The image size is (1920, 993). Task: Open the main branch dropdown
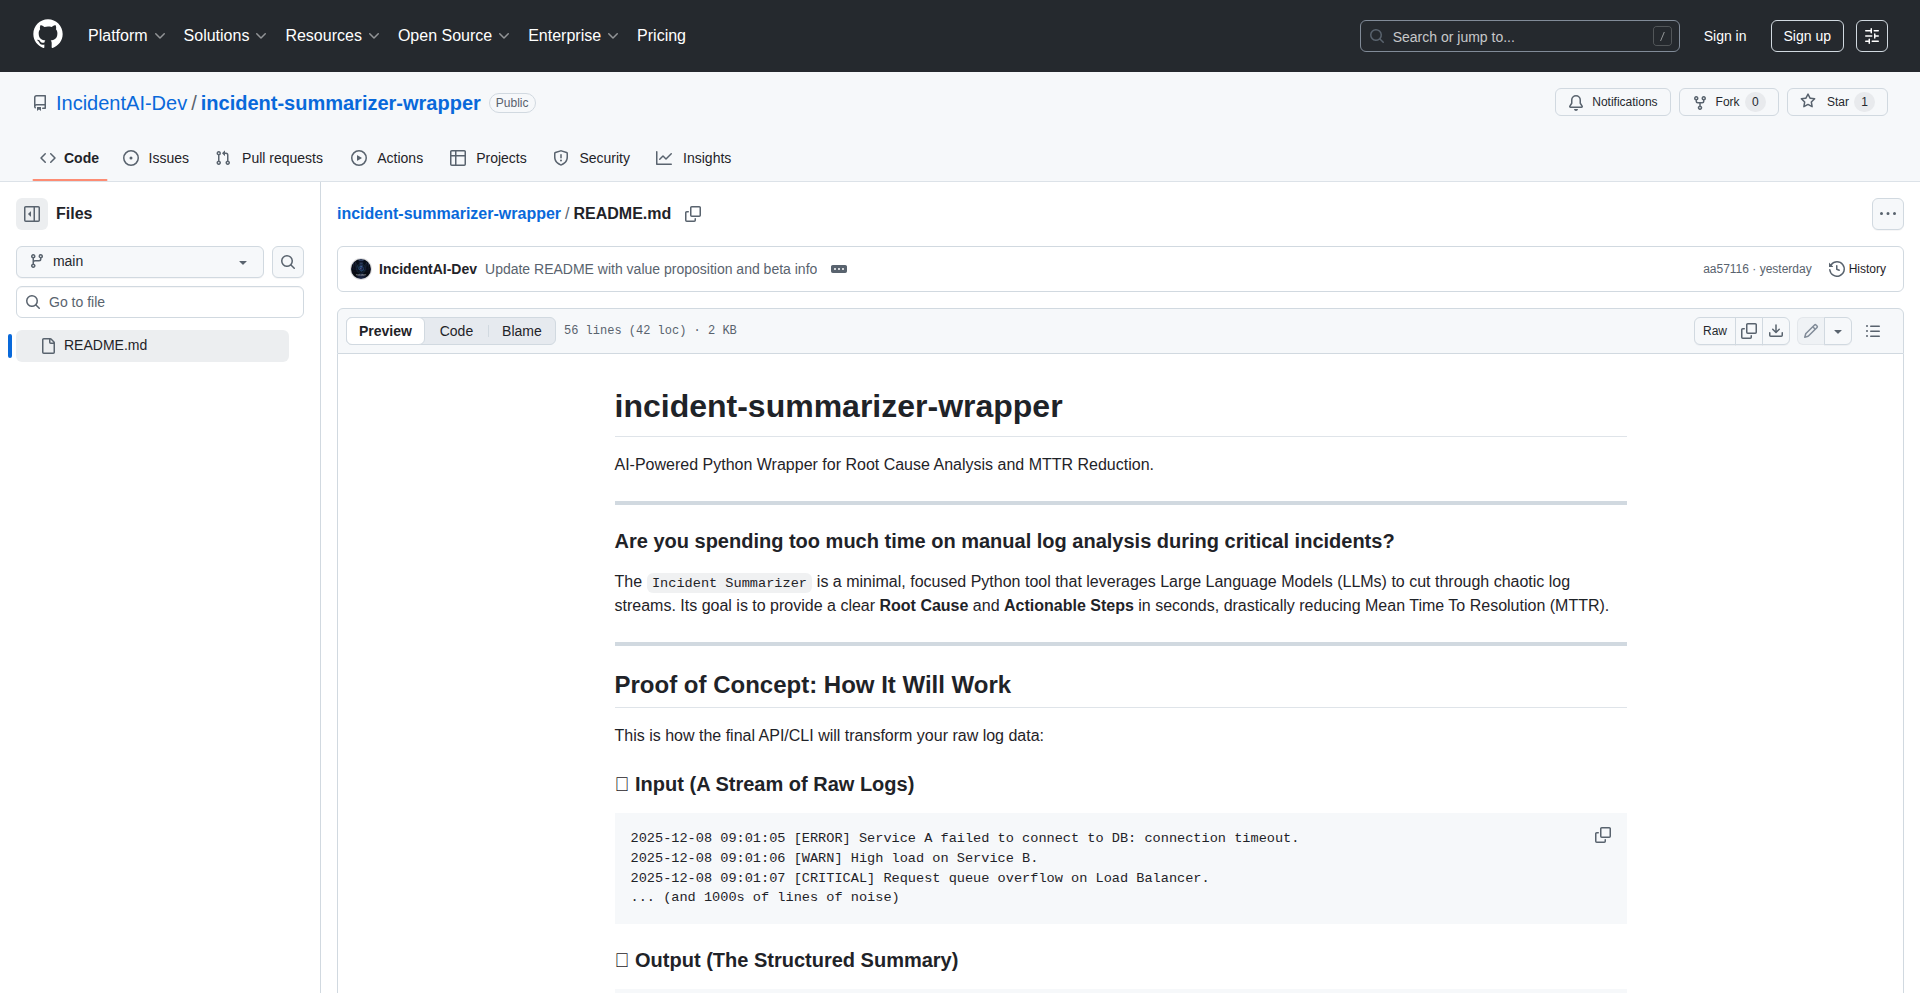point(140,262)
